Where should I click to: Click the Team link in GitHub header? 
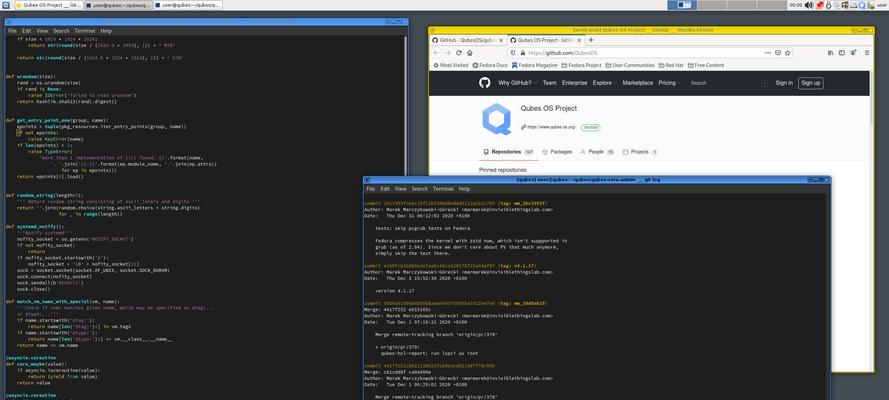549,83
